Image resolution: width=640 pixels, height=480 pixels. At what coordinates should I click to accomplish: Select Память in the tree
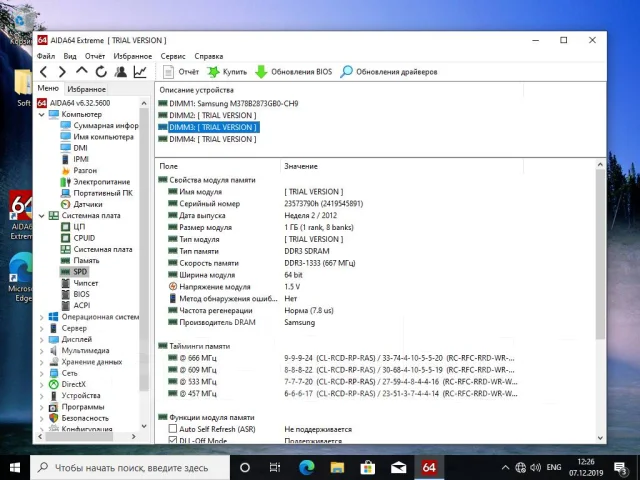click(x=80, y=260)
